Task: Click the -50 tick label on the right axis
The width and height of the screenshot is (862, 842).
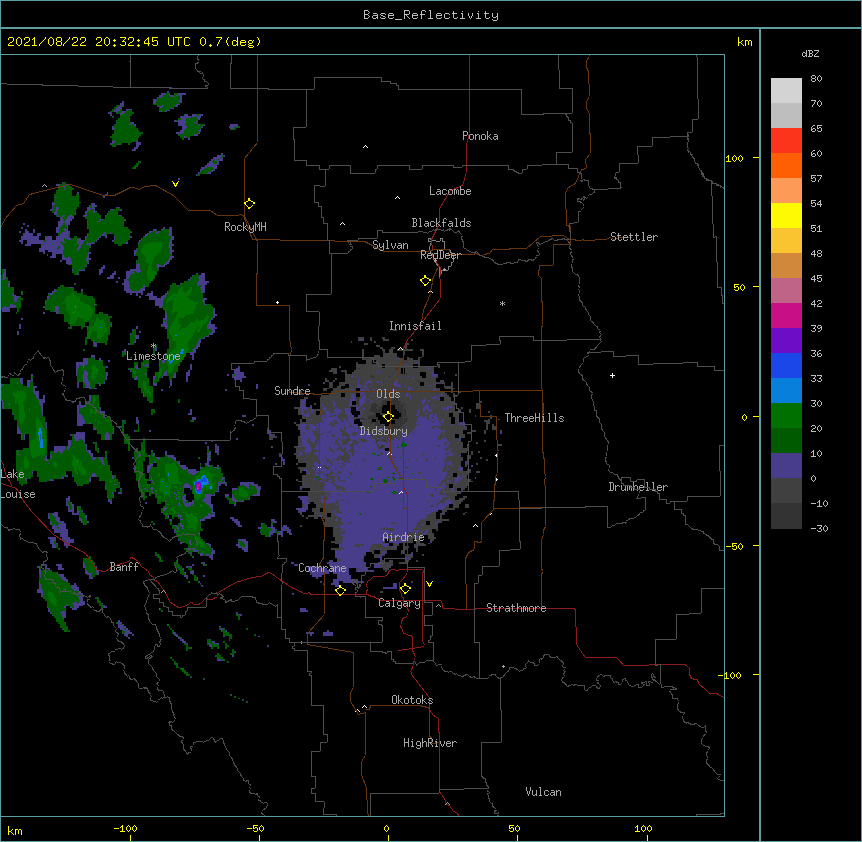Action: (734, 546)
